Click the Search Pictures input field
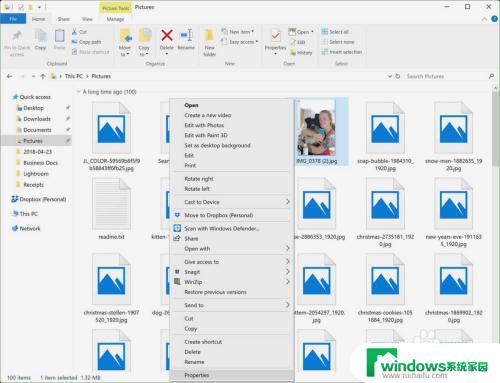Image resolution: width=500 pixels, height=383 pixels. point(445,76)
